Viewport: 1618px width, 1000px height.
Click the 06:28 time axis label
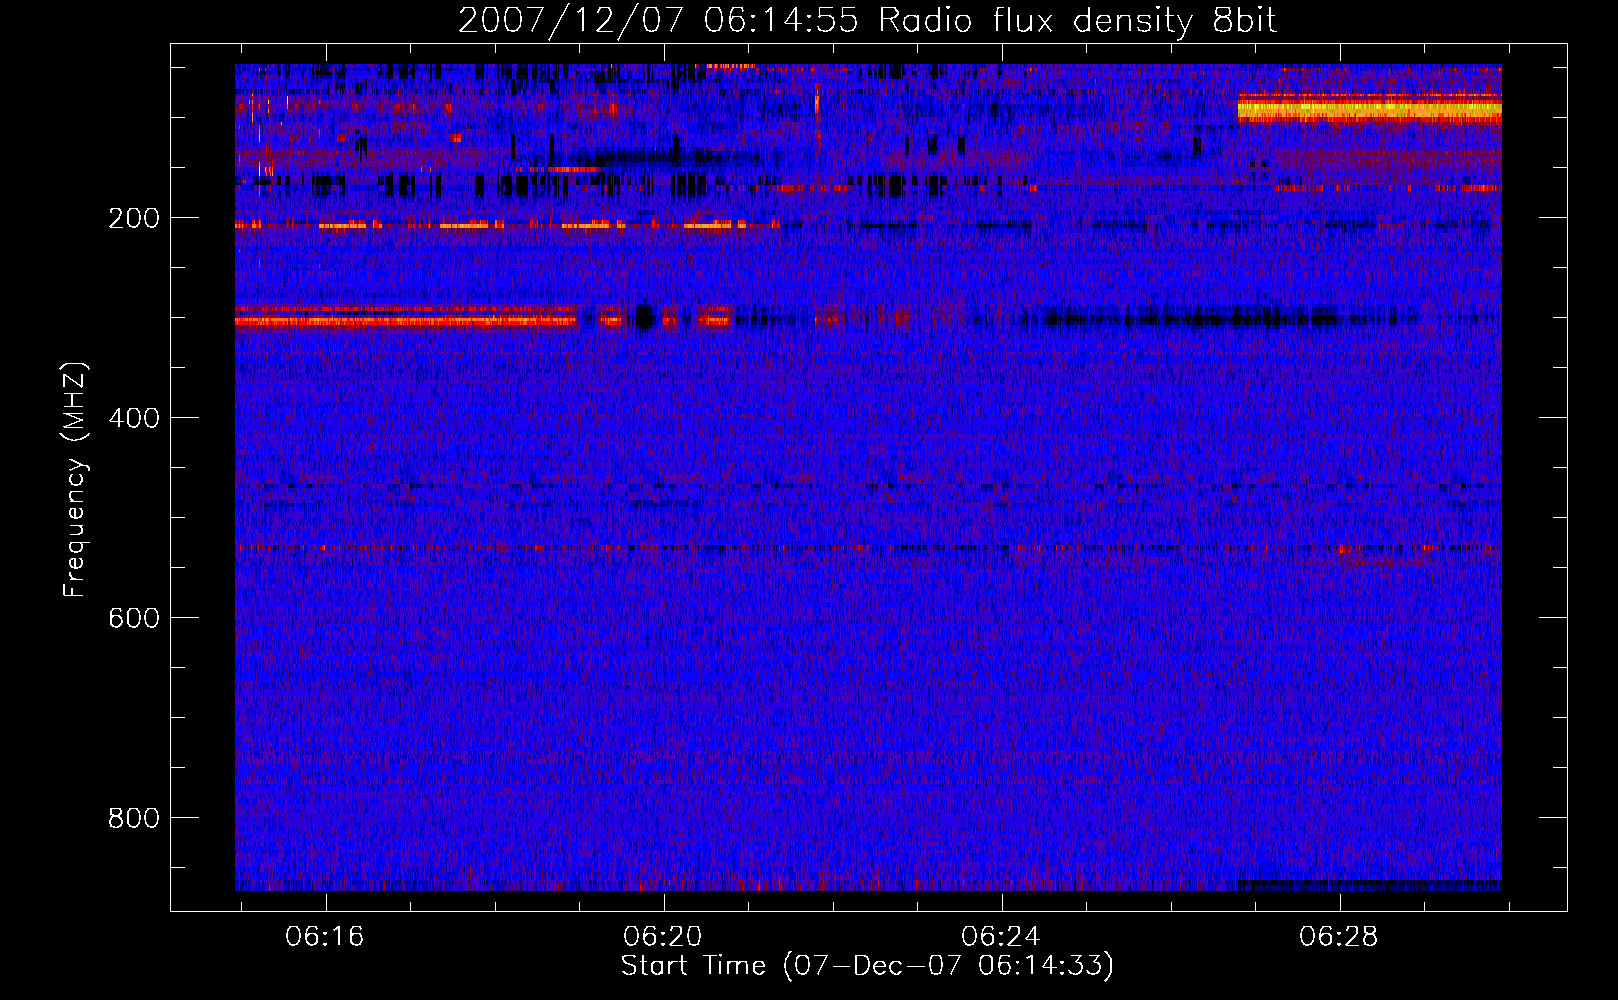pos(1339,937)
